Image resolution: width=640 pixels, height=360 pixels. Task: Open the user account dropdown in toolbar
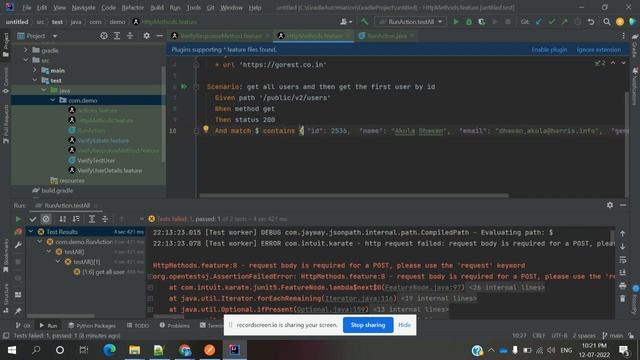[346, 22]
